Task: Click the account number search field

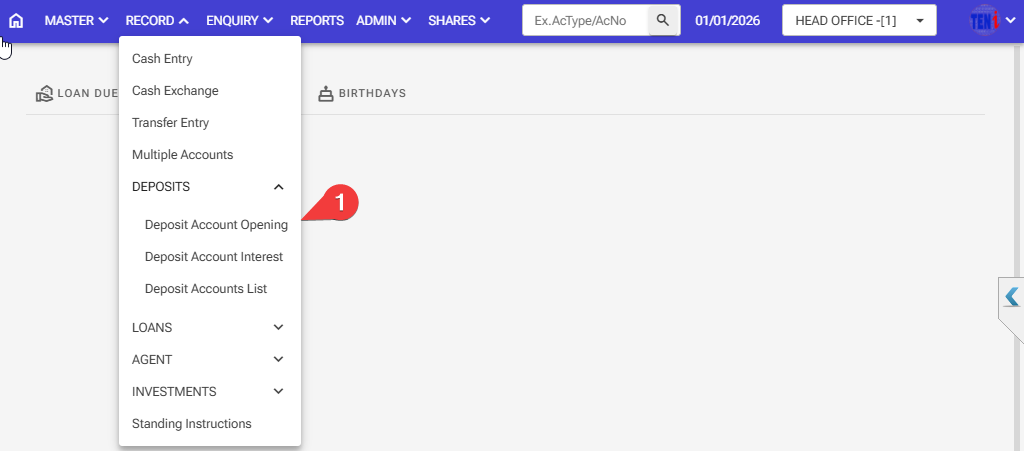Action: pyautogui.click(x=586, y=20)
